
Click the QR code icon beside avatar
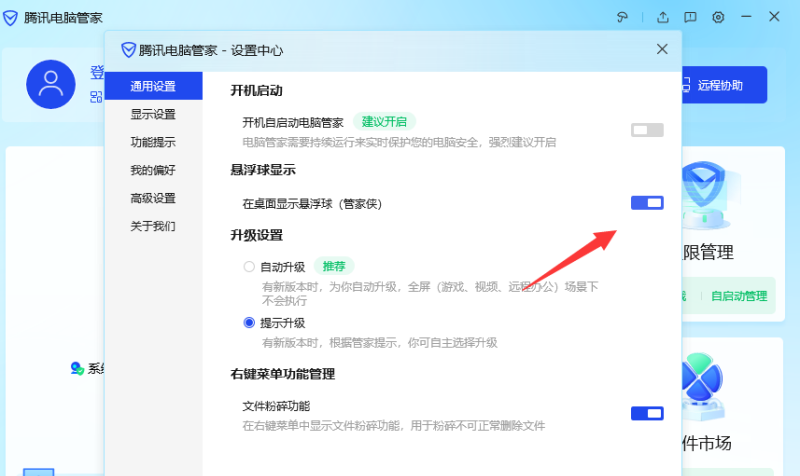pyautogui.click(x=96, y=97)
